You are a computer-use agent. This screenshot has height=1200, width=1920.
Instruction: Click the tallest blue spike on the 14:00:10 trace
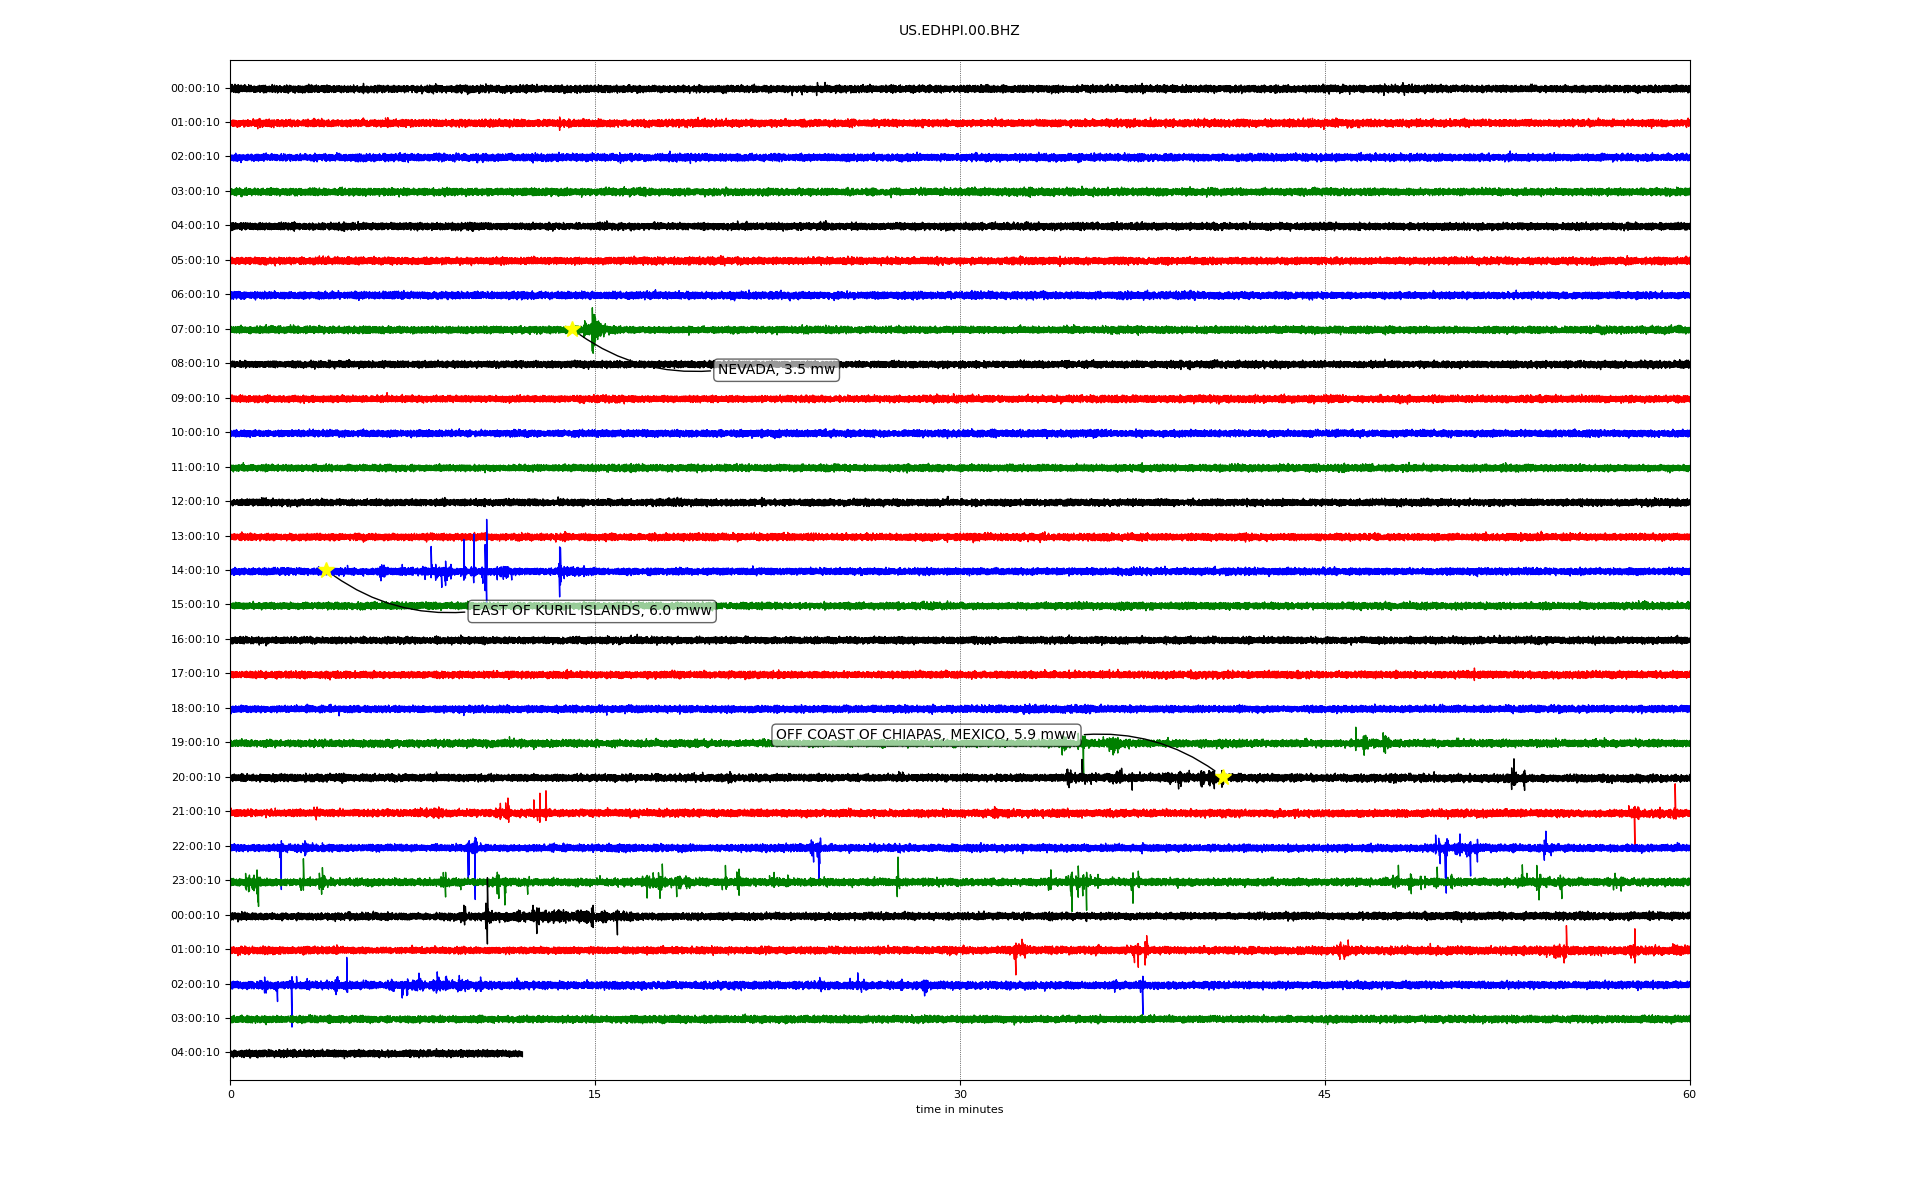click(x=486, y=560)
